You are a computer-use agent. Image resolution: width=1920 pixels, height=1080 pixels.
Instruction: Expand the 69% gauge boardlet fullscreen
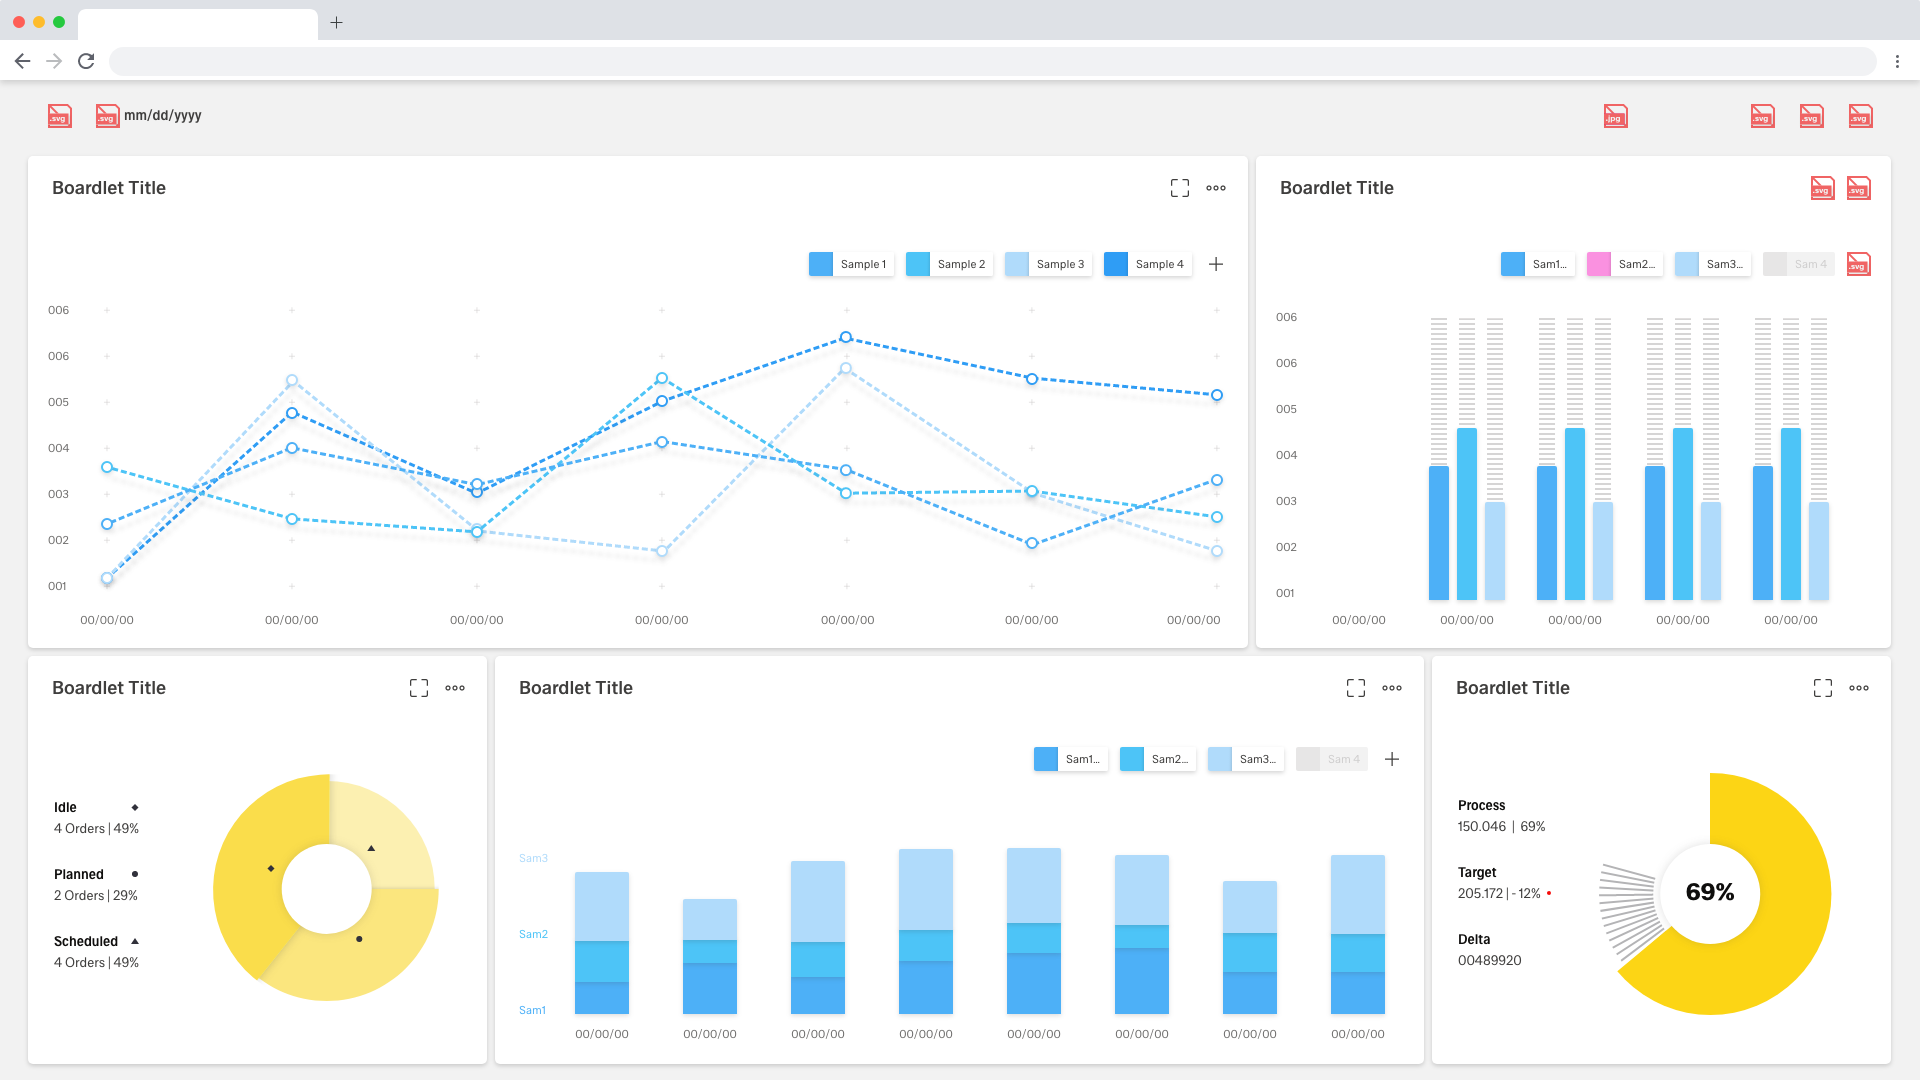point(1823,688)
